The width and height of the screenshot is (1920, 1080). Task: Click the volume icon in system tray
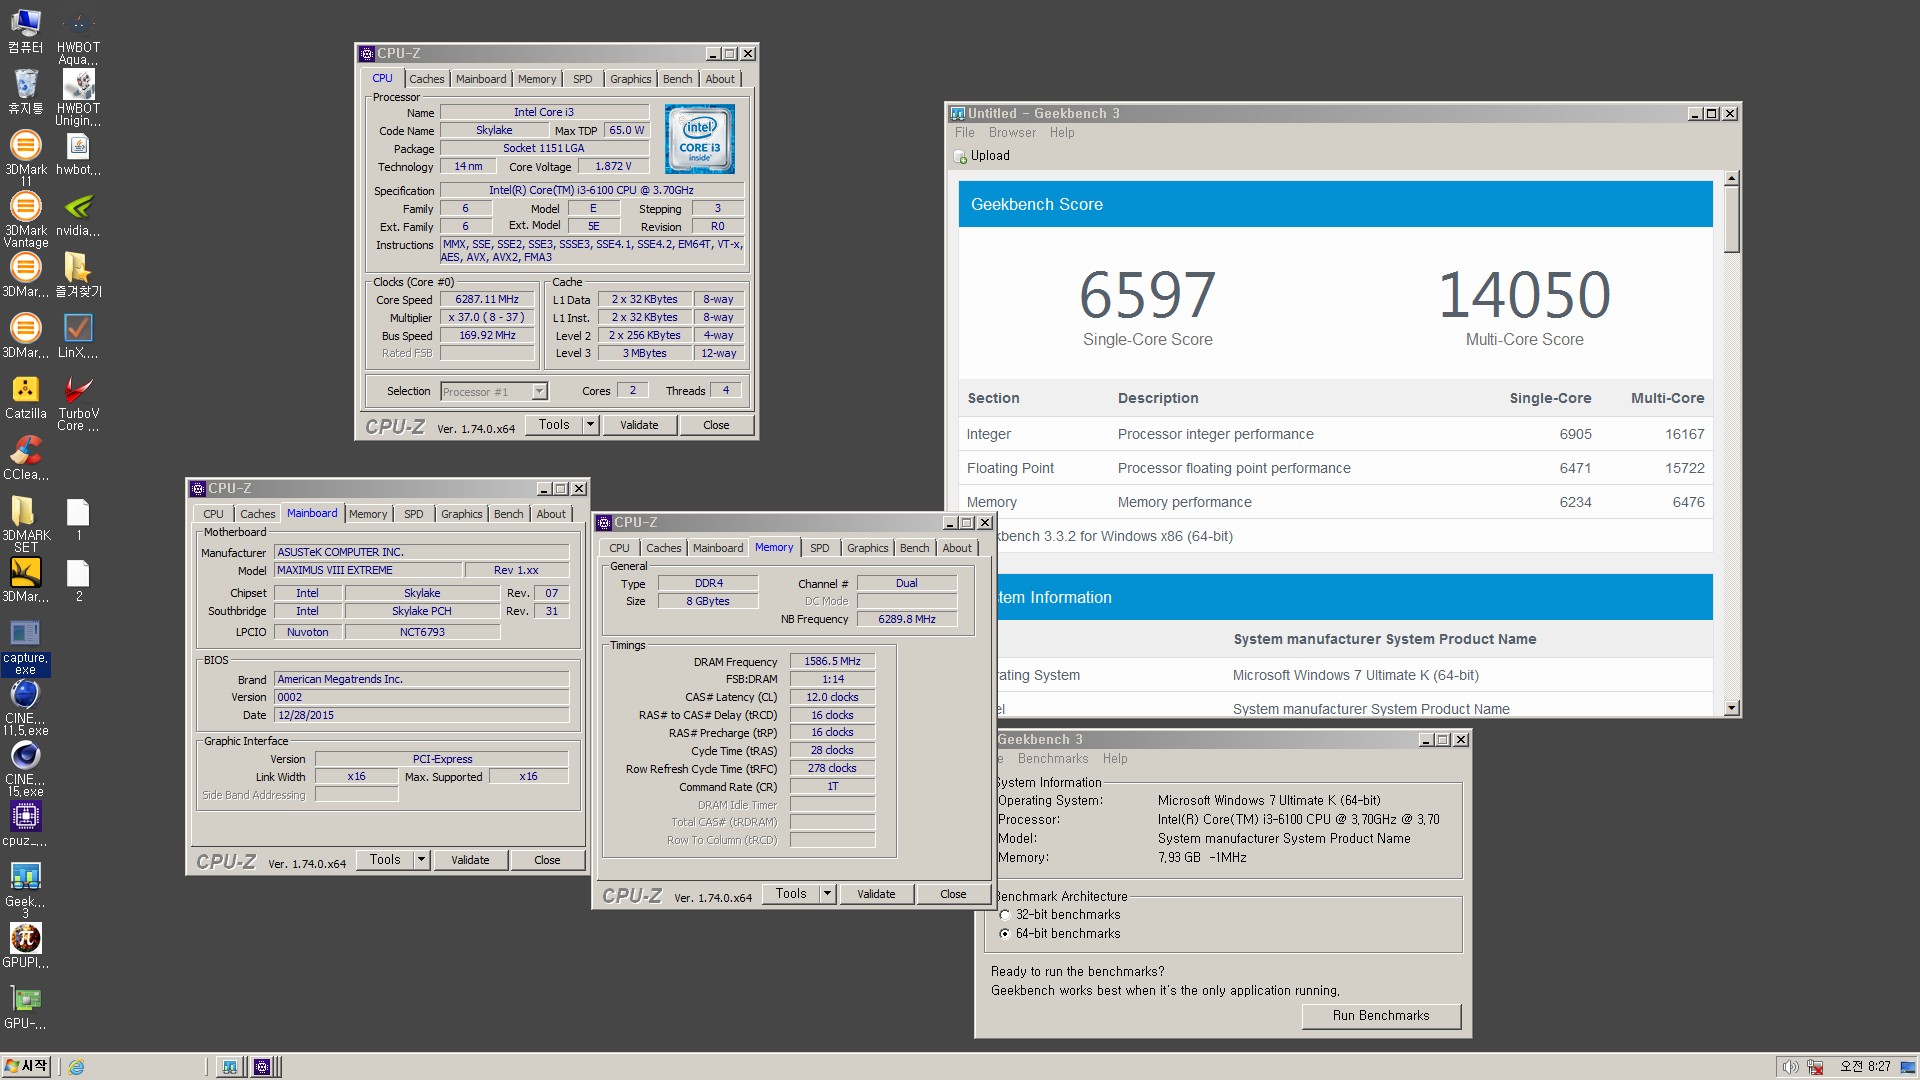pos(1790,1067)
